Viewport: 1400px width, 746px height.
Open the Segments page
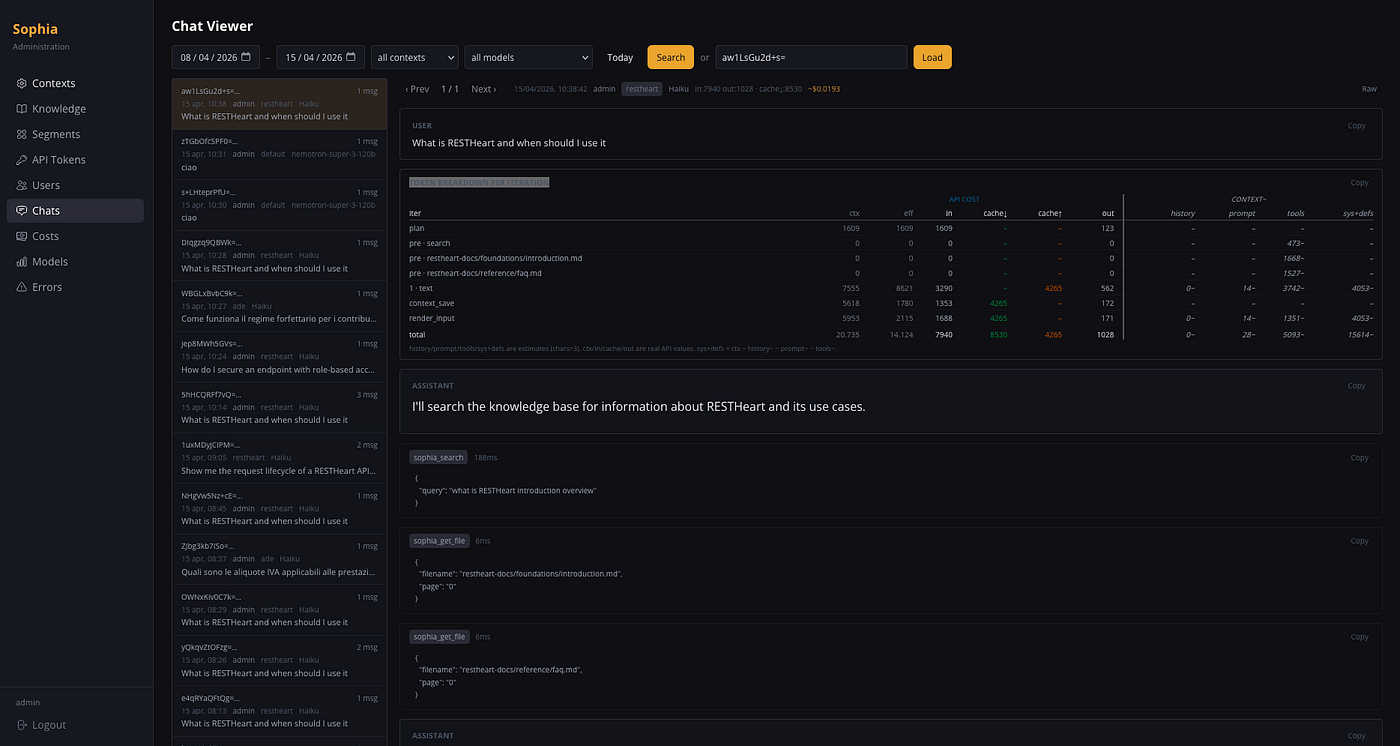pos(76,135)
